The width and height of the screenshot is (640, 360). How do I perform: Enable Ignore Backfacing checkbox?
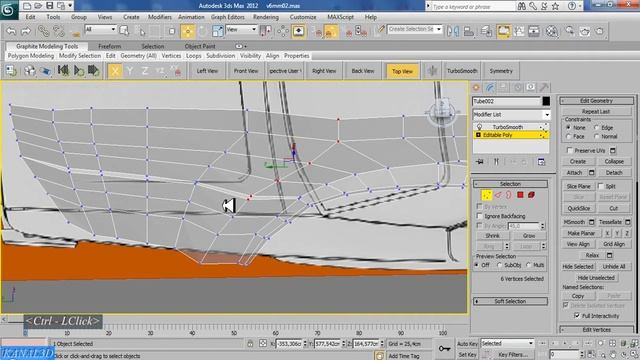pyautogui.click(x=480, y=216)
